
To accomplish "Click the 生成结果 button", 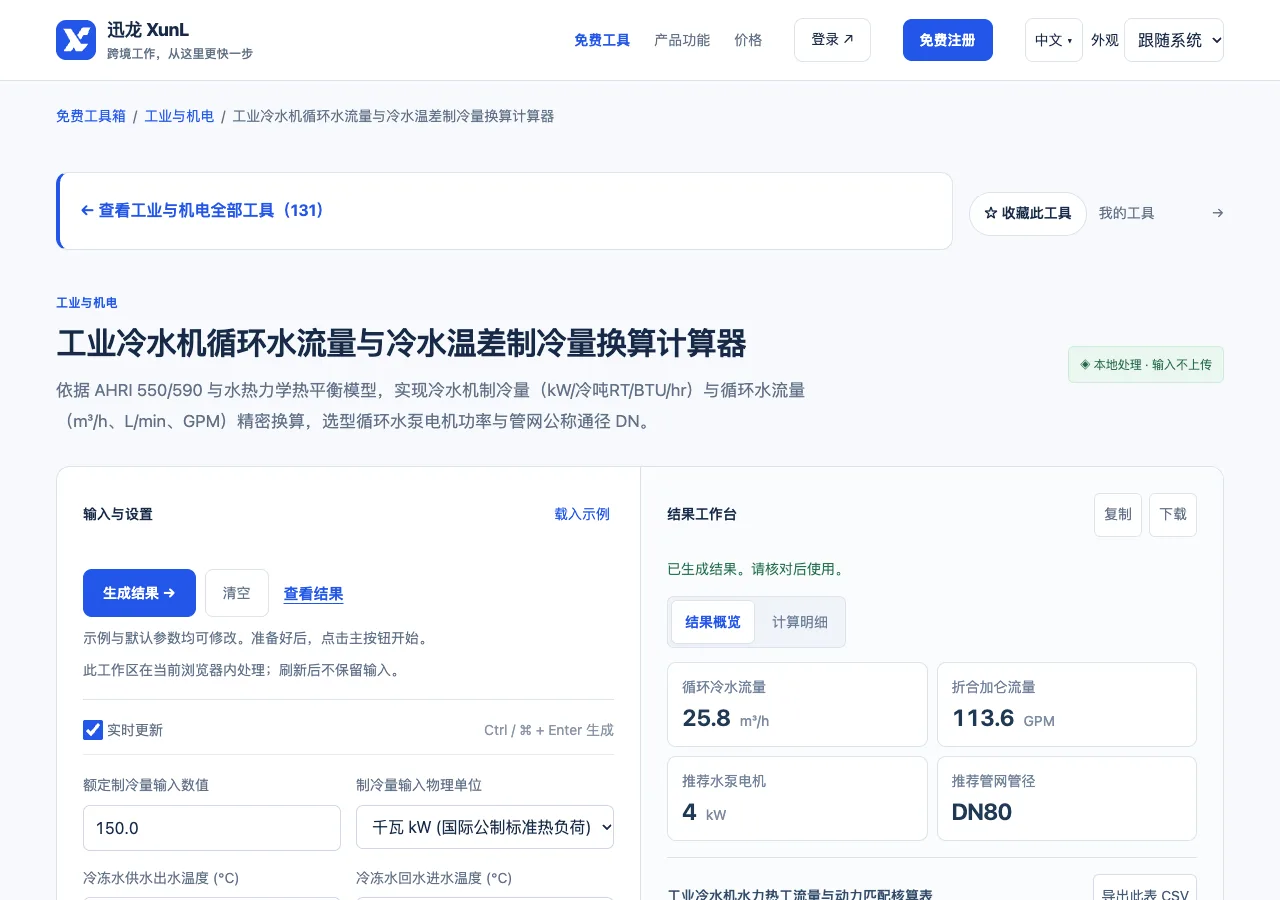I will [139, 593].
